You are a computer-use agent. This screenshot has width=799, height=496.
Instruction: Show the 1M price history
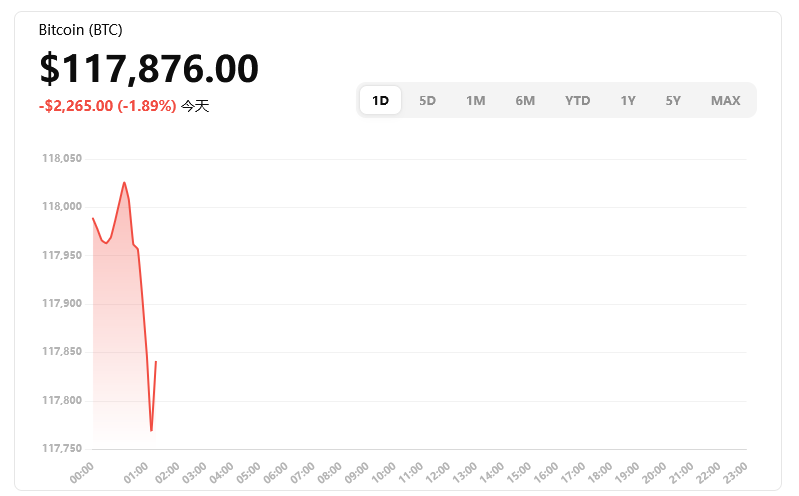475,100
